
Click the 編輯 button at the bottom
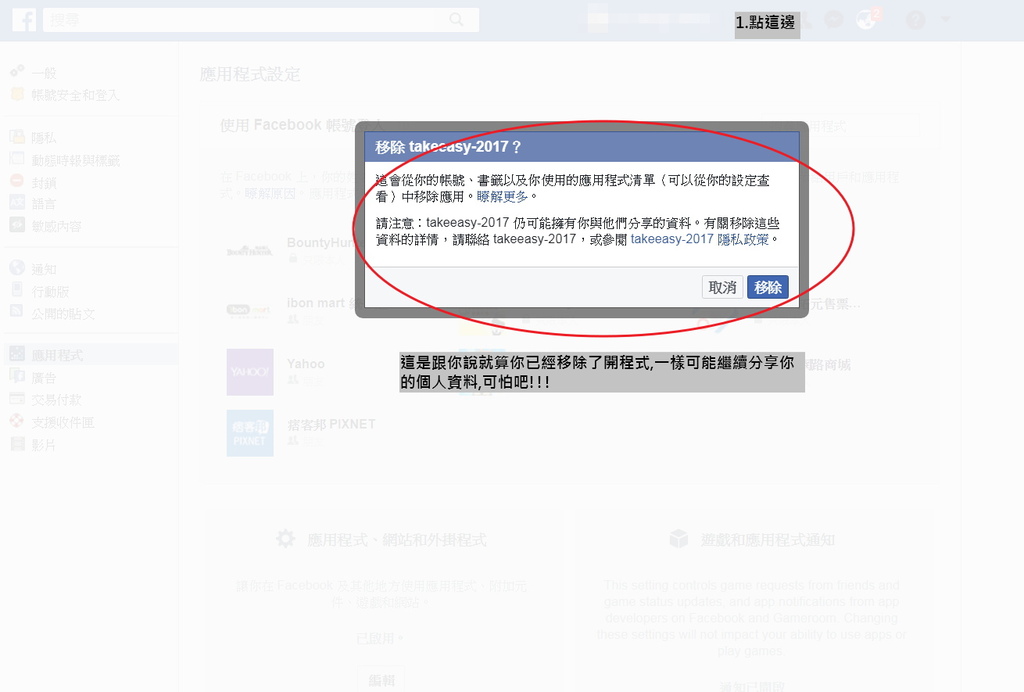[x=381, y=680]
